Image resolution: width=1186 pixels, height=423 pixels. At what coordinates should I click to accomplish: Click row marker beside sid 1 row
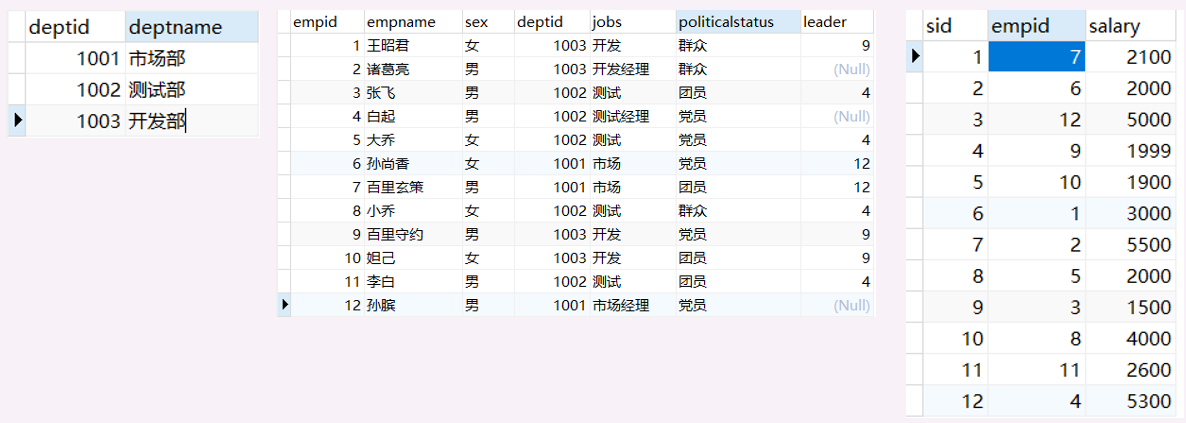tap(915, 57)
